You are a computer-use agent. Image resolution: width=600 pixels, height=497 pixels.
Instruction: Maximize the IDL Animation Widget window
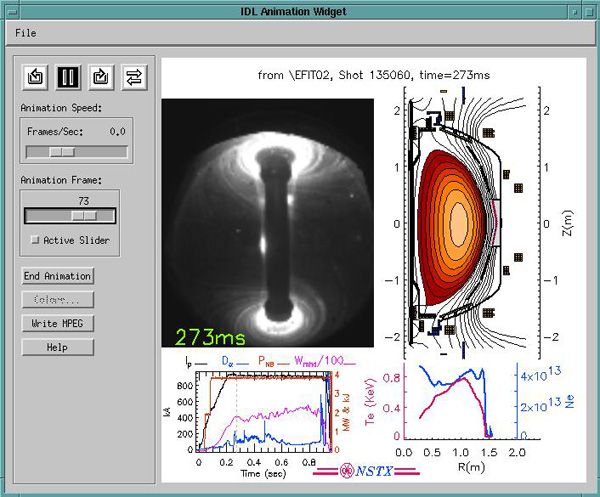click(x=588, y=11)
